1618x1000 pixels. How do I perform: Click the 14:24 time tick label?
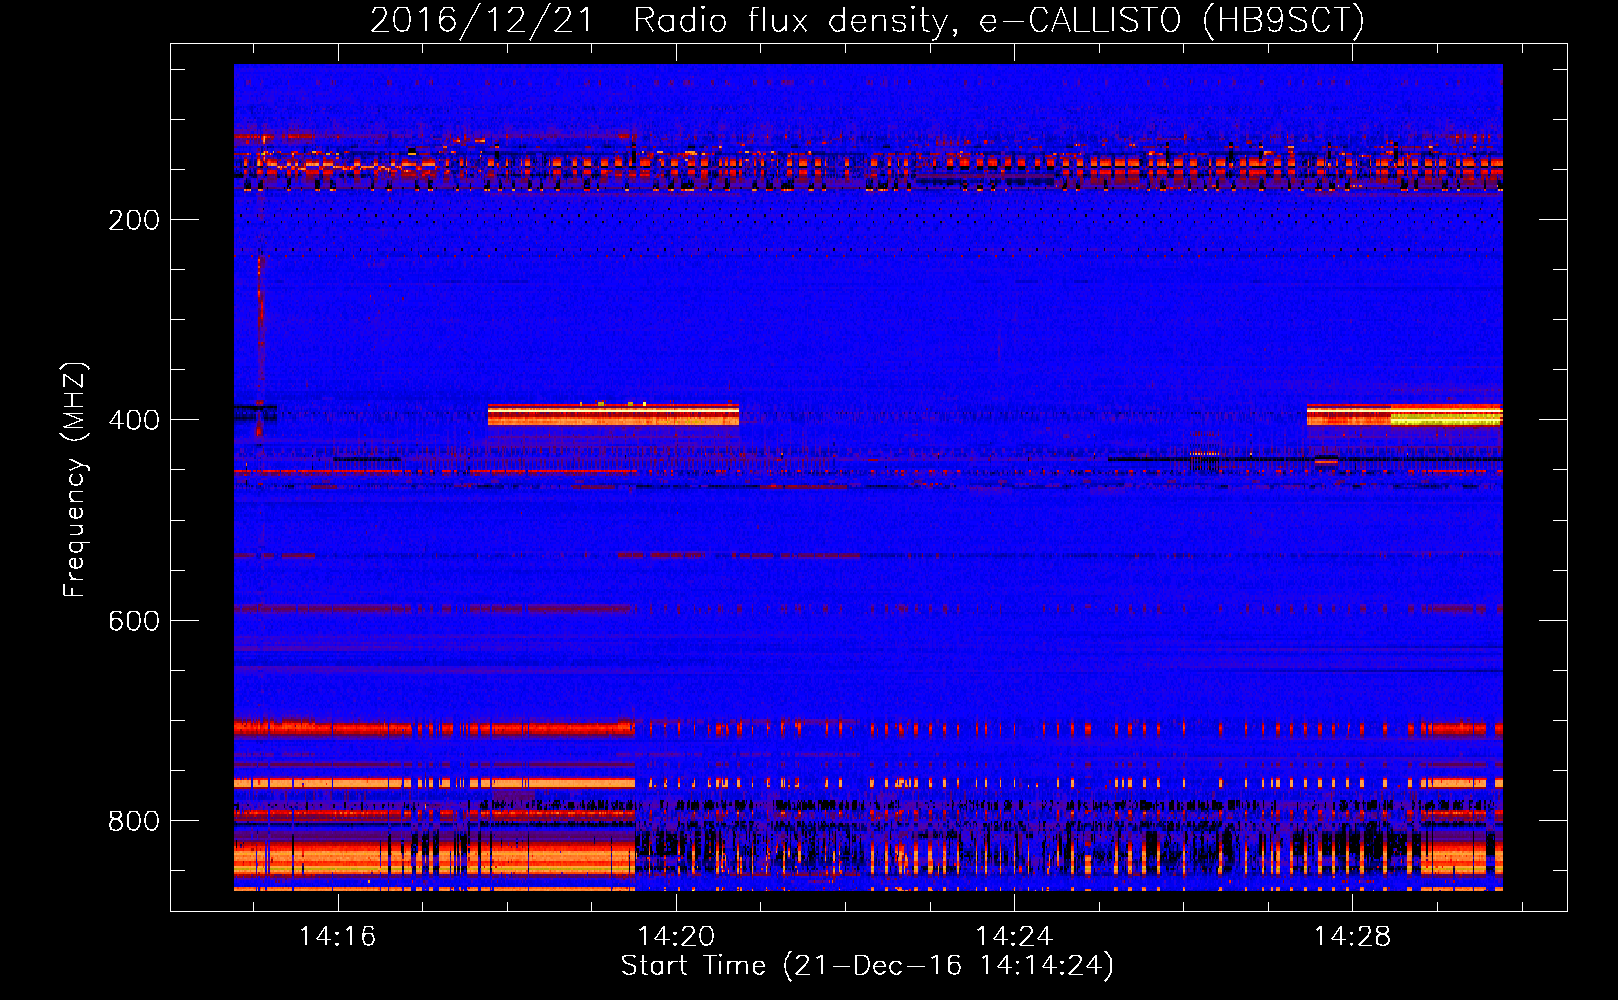[x=1014, y=936]
